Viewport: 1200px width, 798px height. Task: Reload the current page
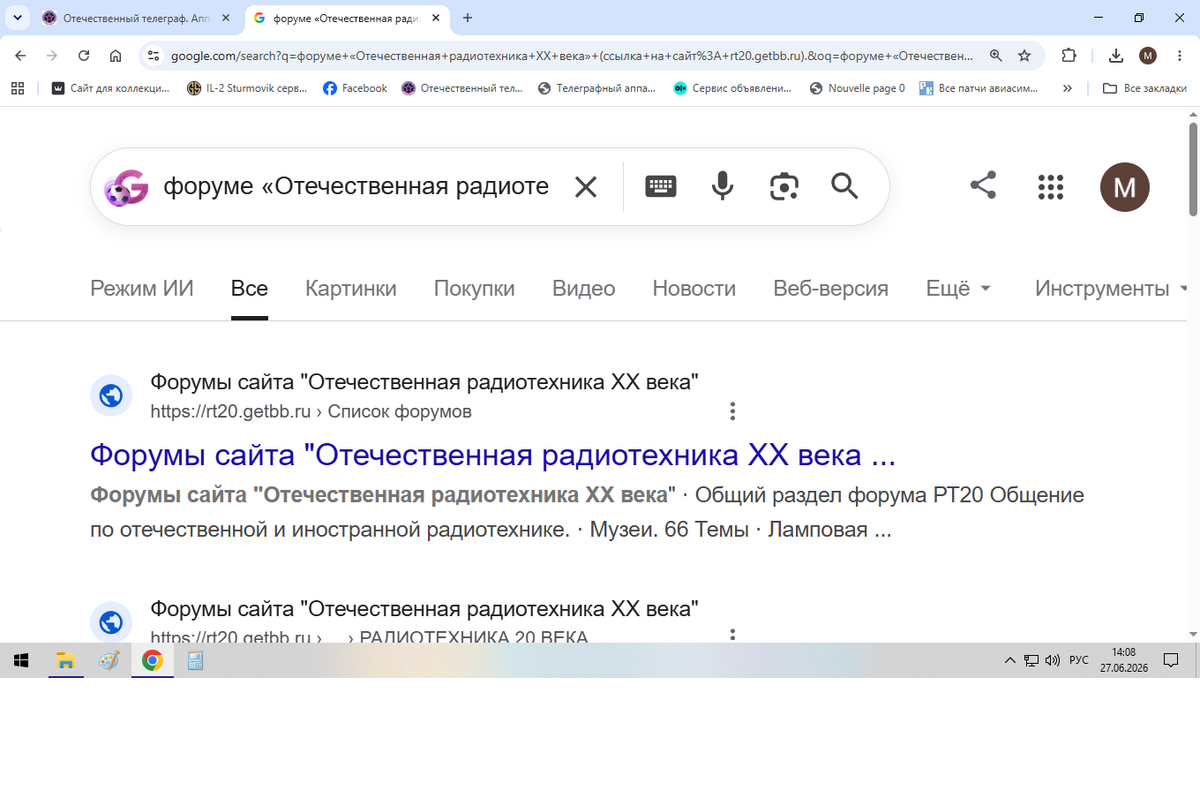click(x=84, y=56)
